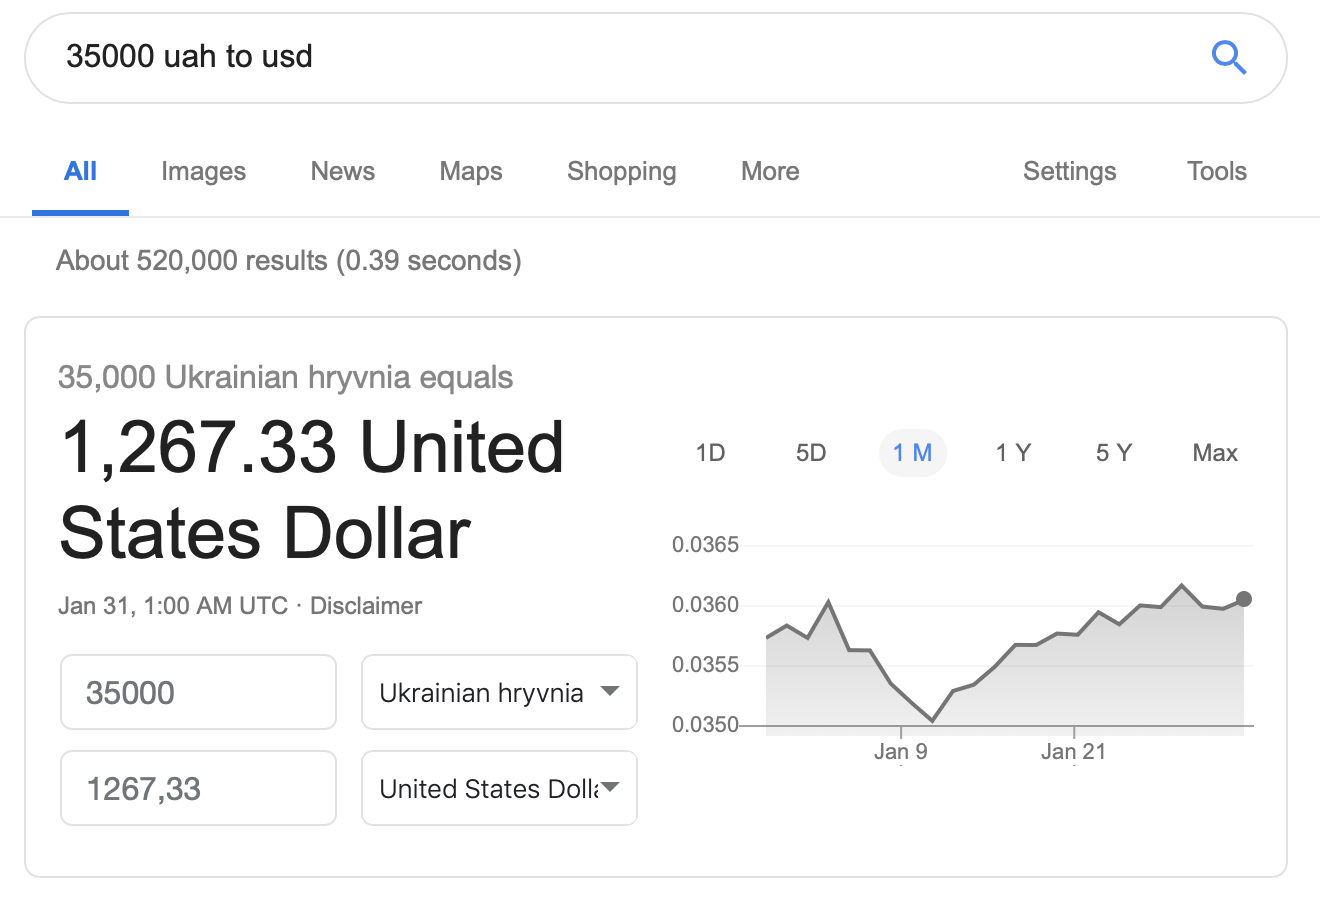Viewport: 1320px width, 906px height.
Task: Switch to the News tab
Action: point(342,171)
